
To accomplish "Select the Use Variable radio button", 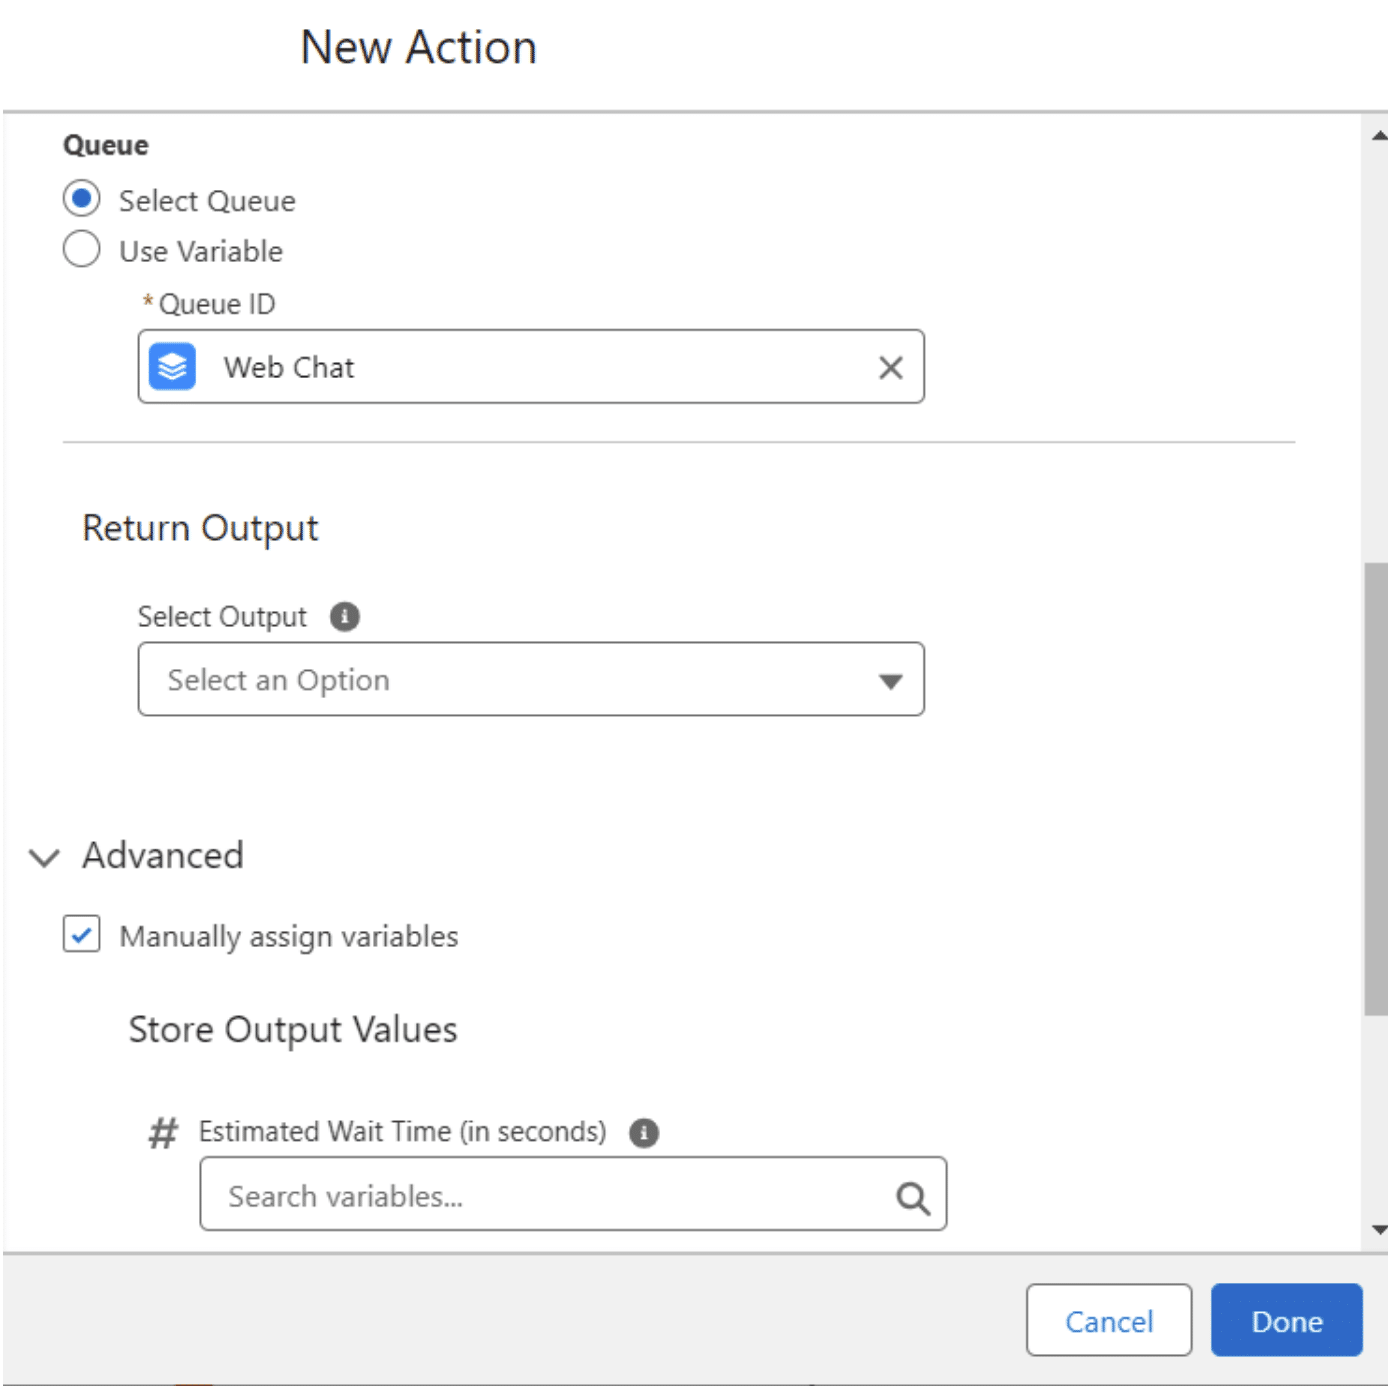I will click(x=81, y=249).
